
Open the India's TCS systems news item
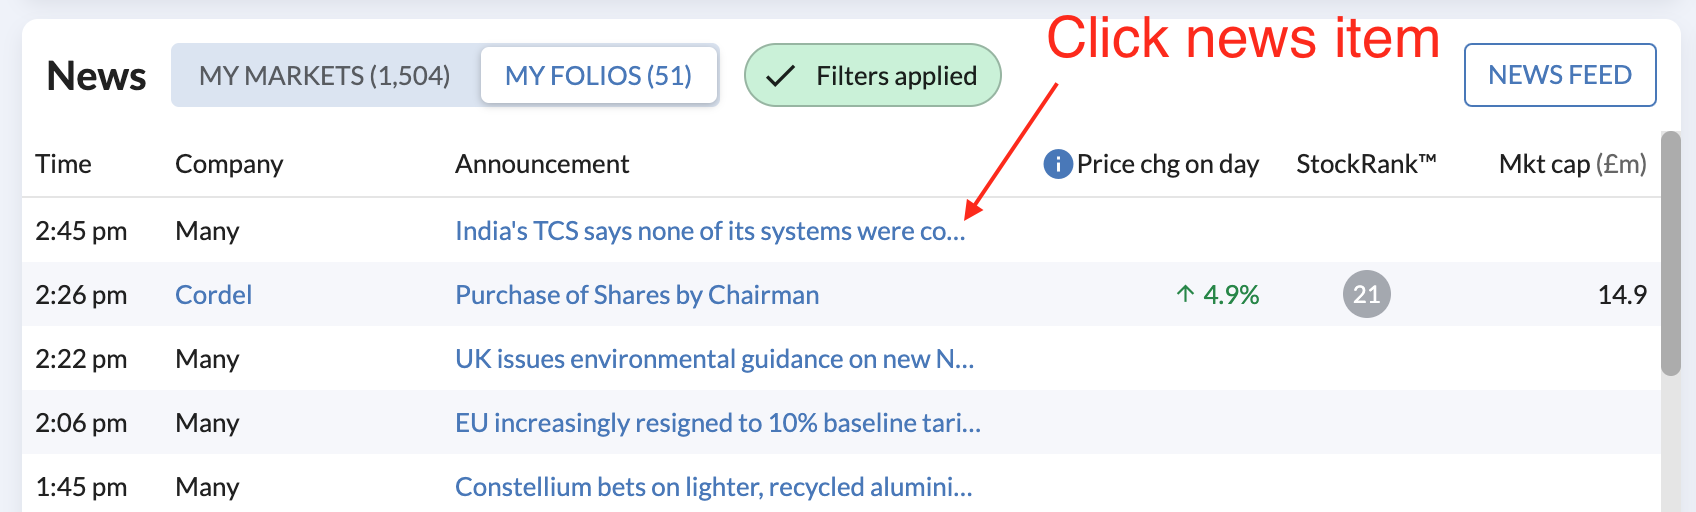point(710,231)
